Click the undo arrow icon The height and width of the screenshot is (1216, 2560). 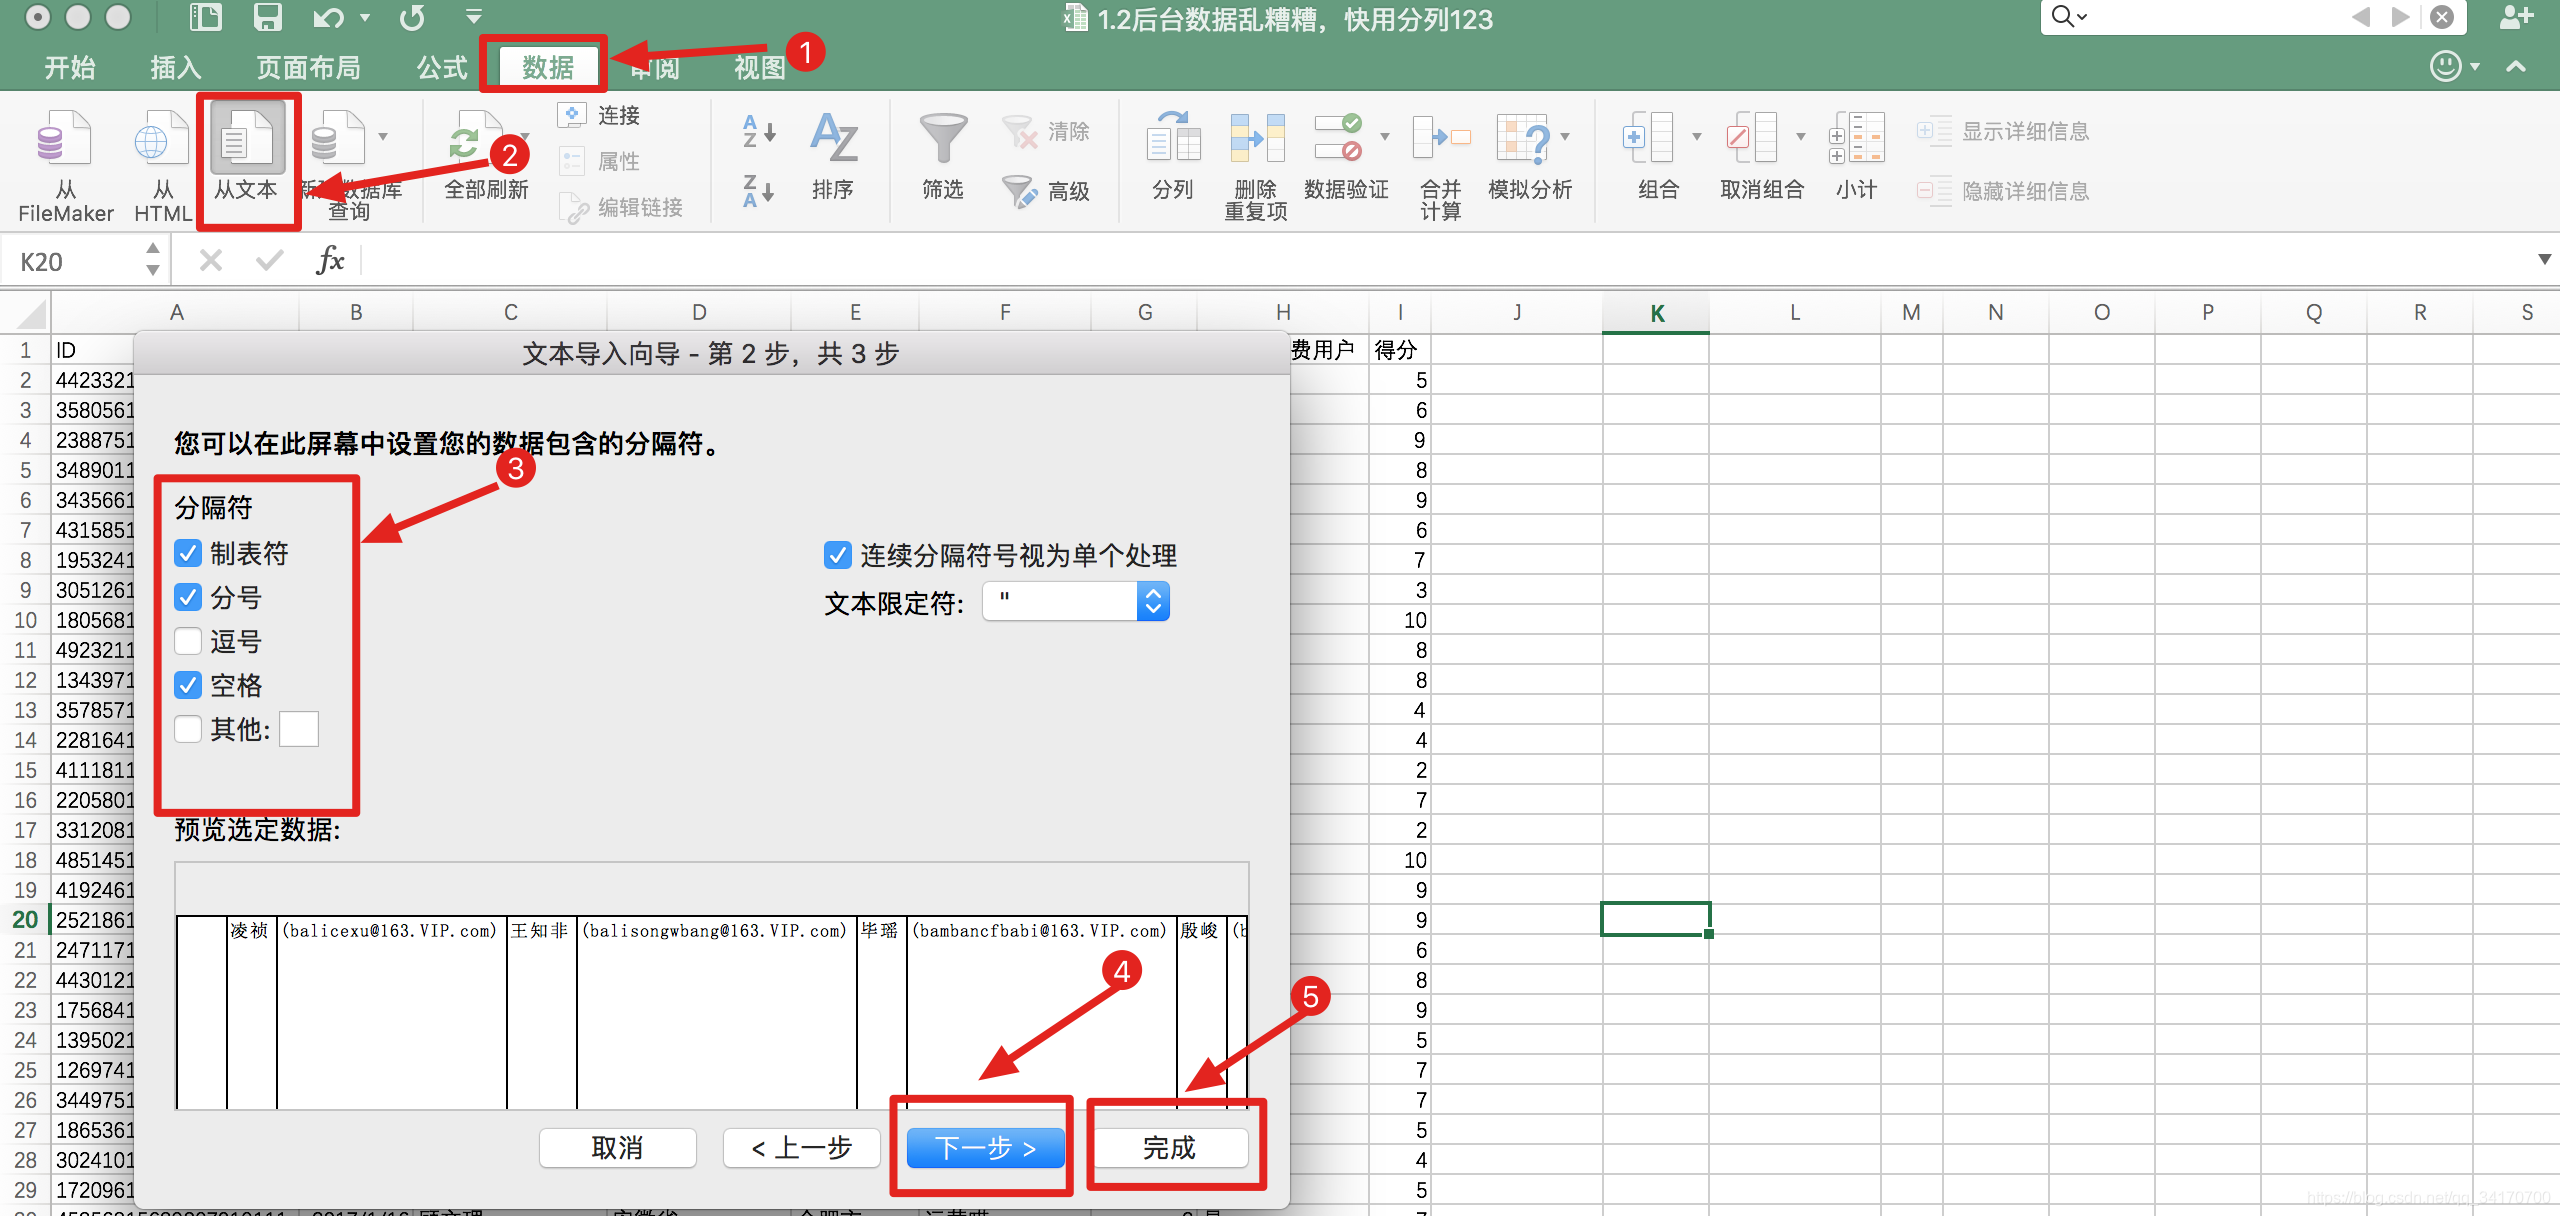328,17
